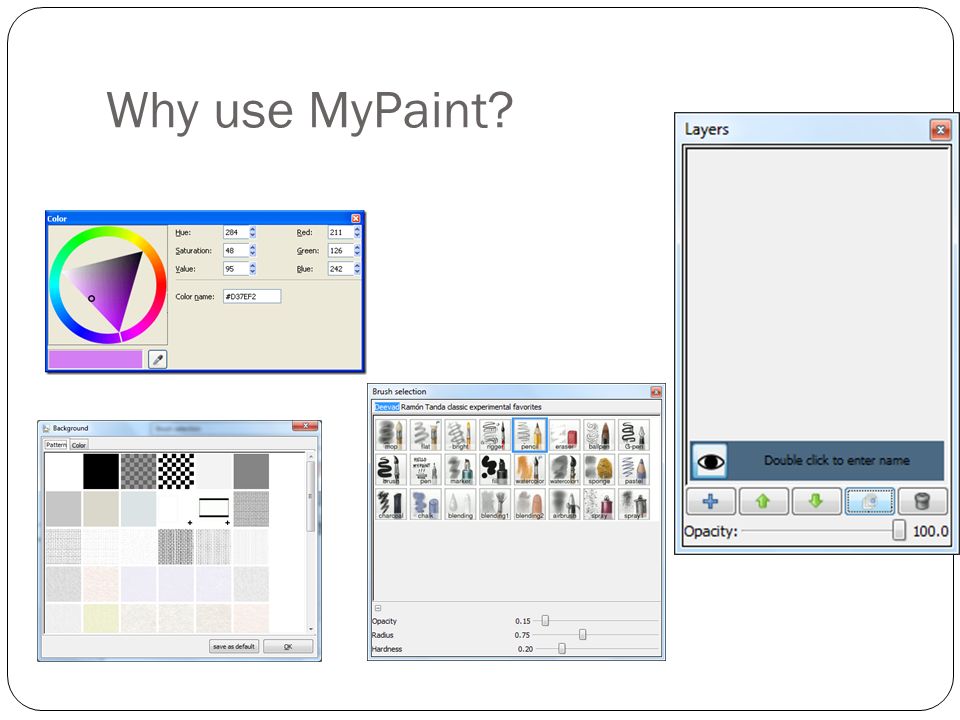The image size is (960, 720).
Task: Click the merge layer button
Action: coord(869,501)
